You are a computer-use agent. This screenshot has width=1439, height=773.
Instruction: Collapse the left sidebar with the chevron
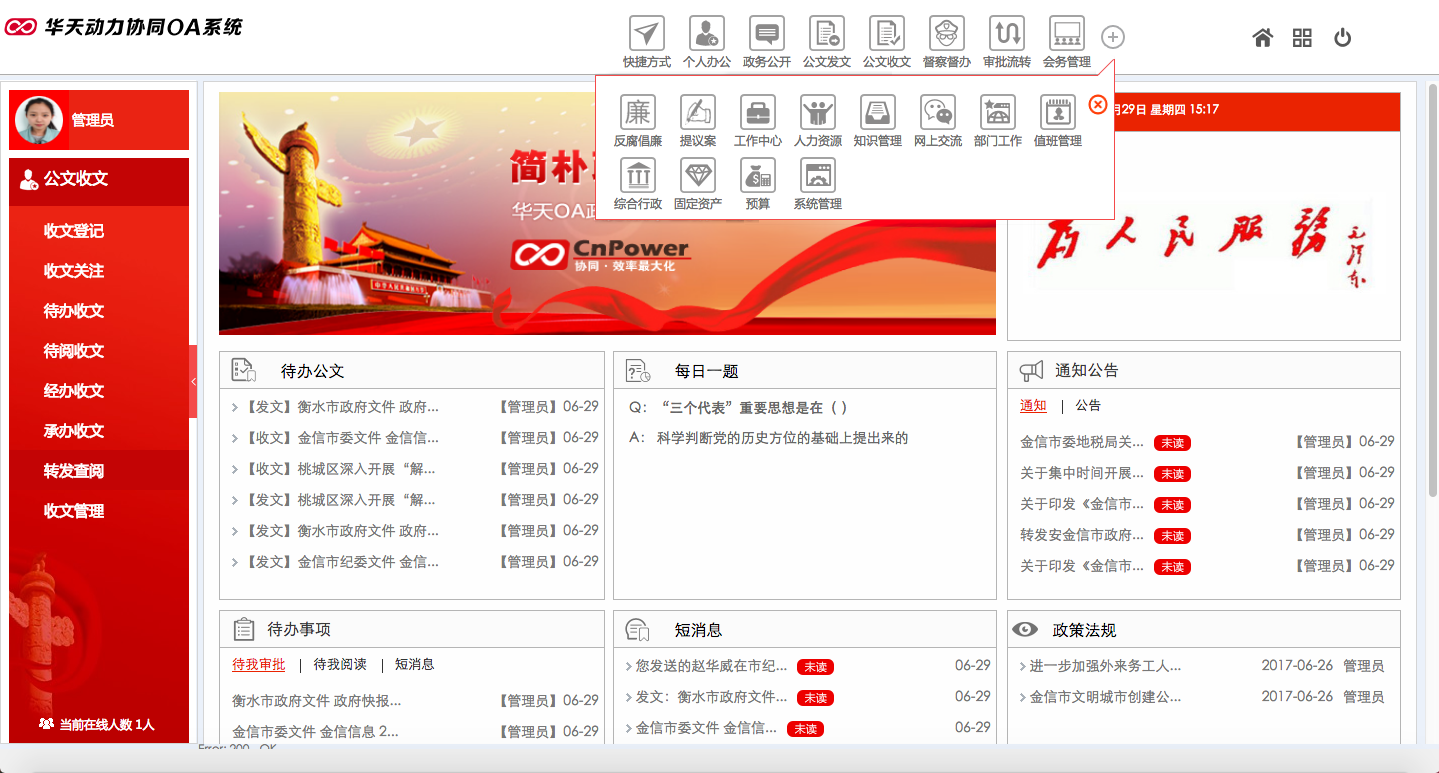193,381
